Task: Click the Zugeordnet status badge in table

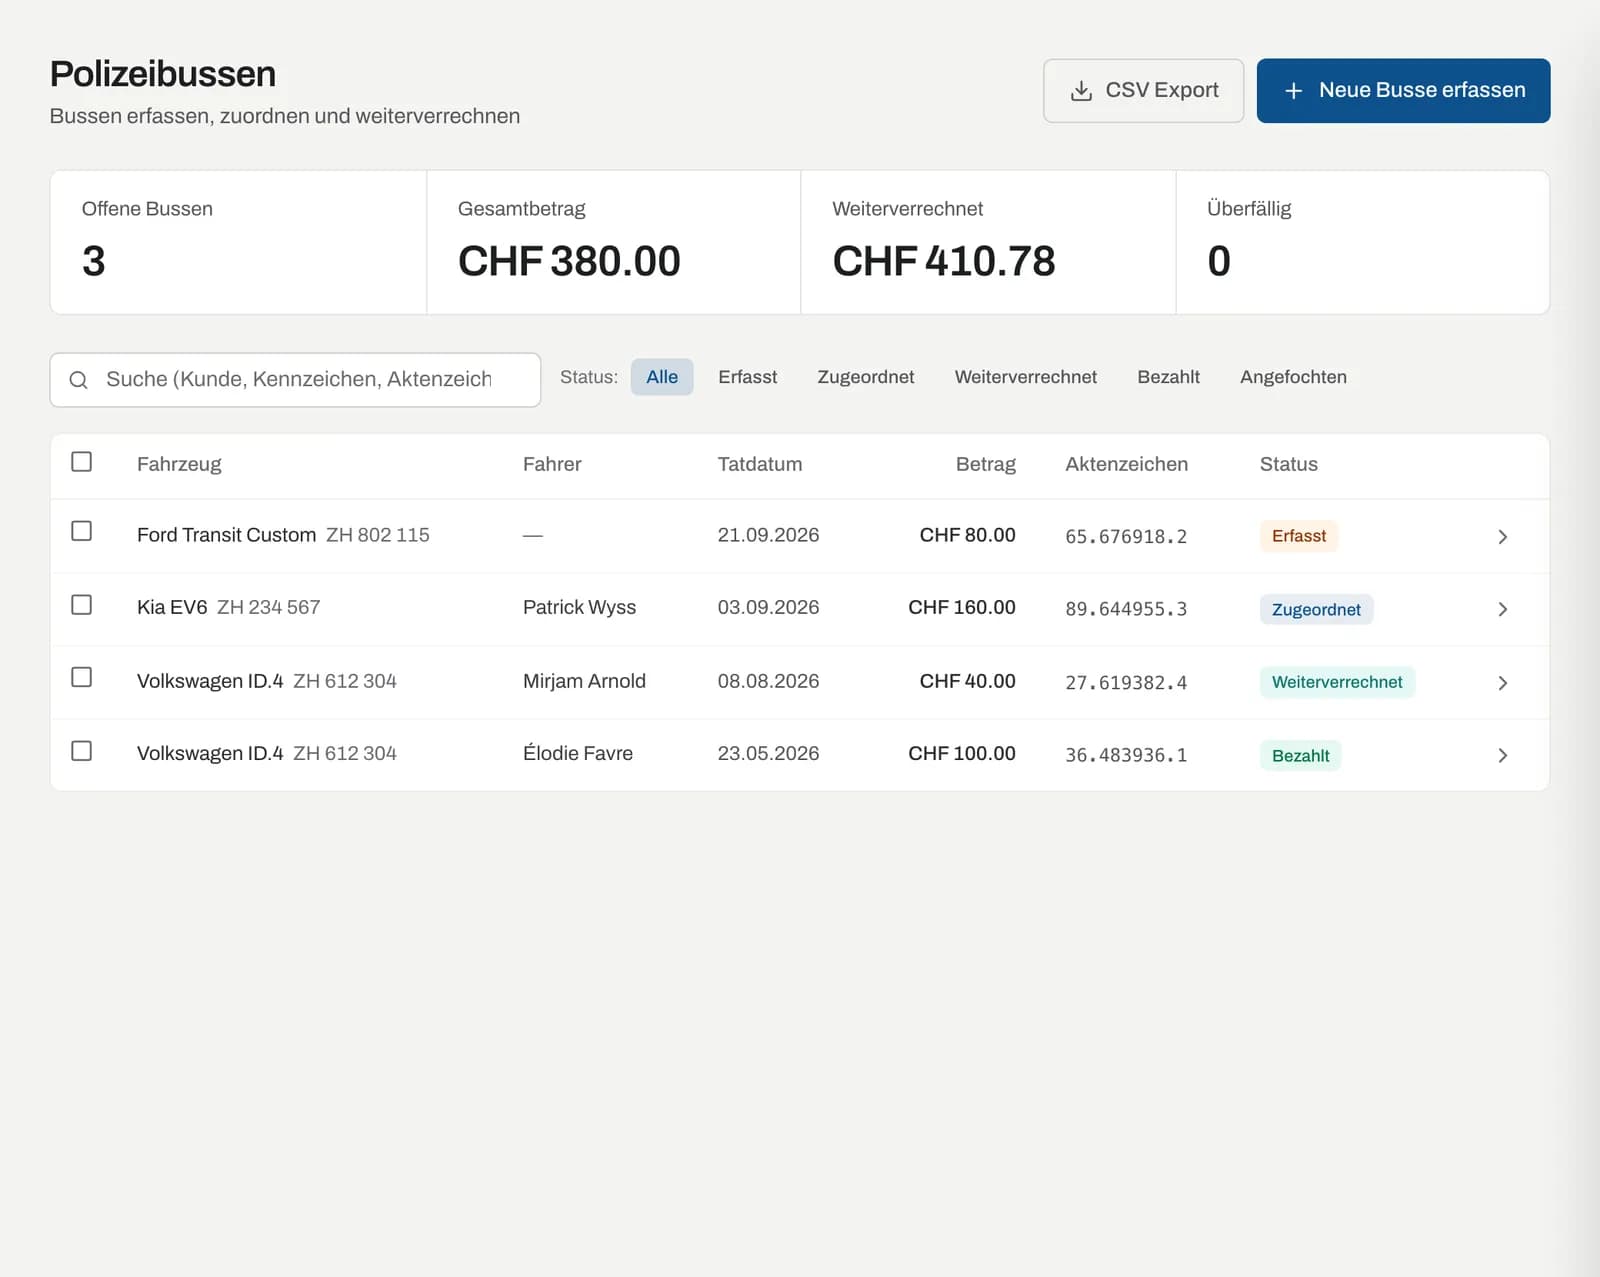Action: [1316, 610]
